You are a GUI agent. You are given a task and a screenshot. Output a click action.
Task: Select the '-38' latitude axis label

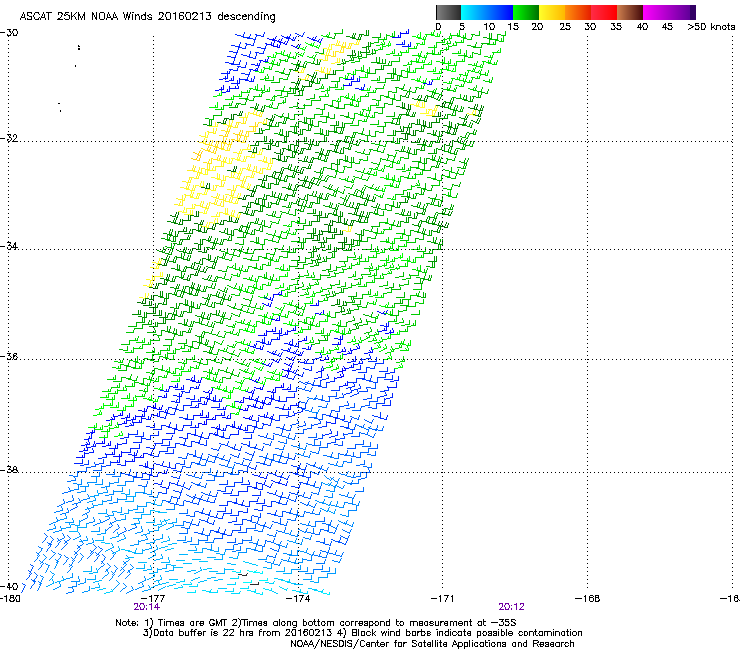[x=9, y=470]
